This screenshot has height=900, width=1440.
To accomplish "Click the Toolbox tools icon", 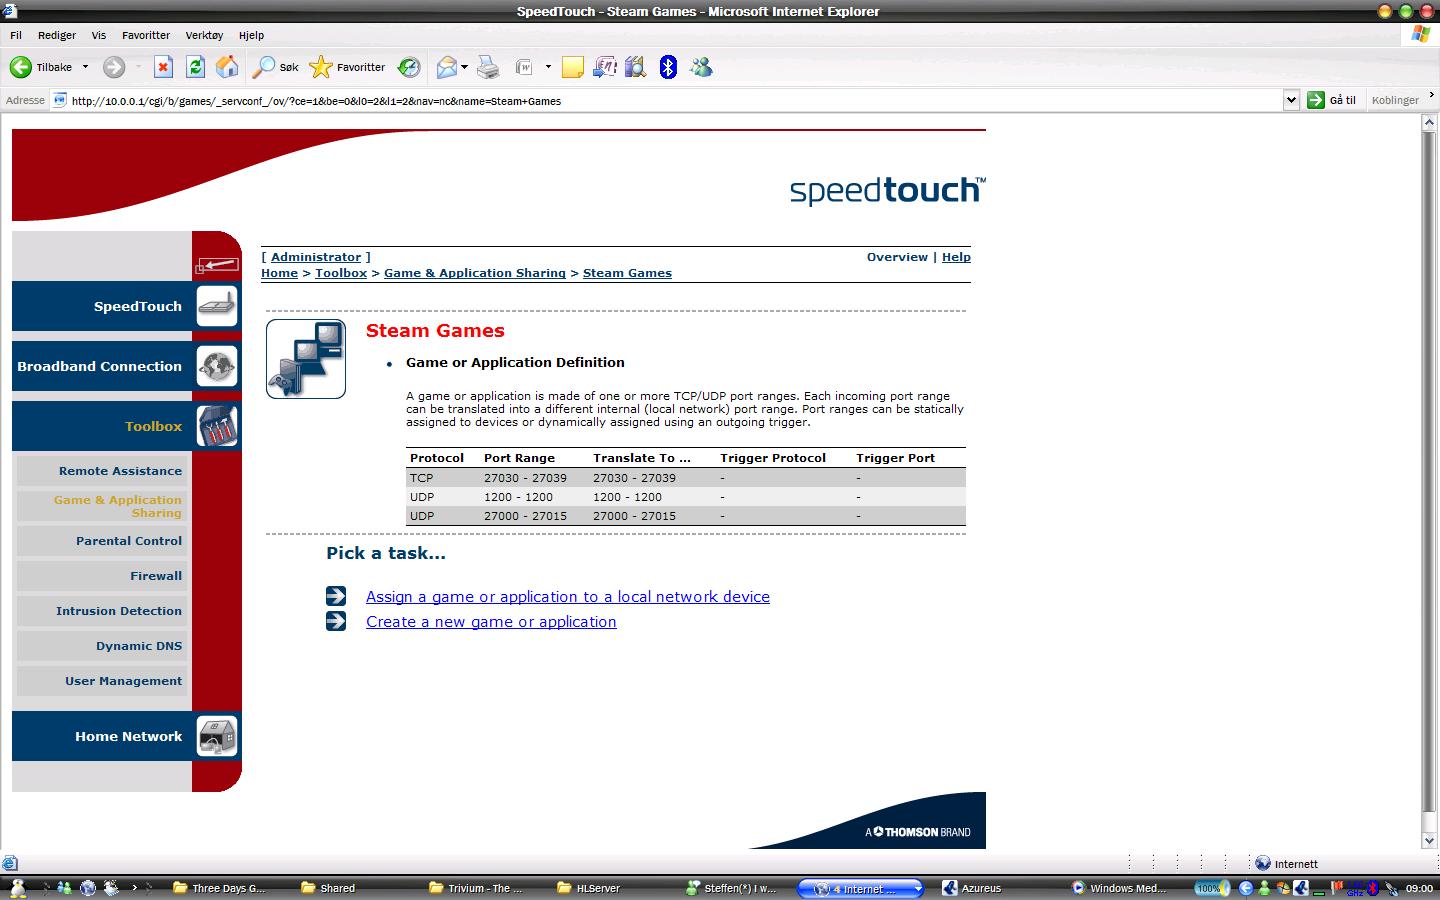I will 217,426.
